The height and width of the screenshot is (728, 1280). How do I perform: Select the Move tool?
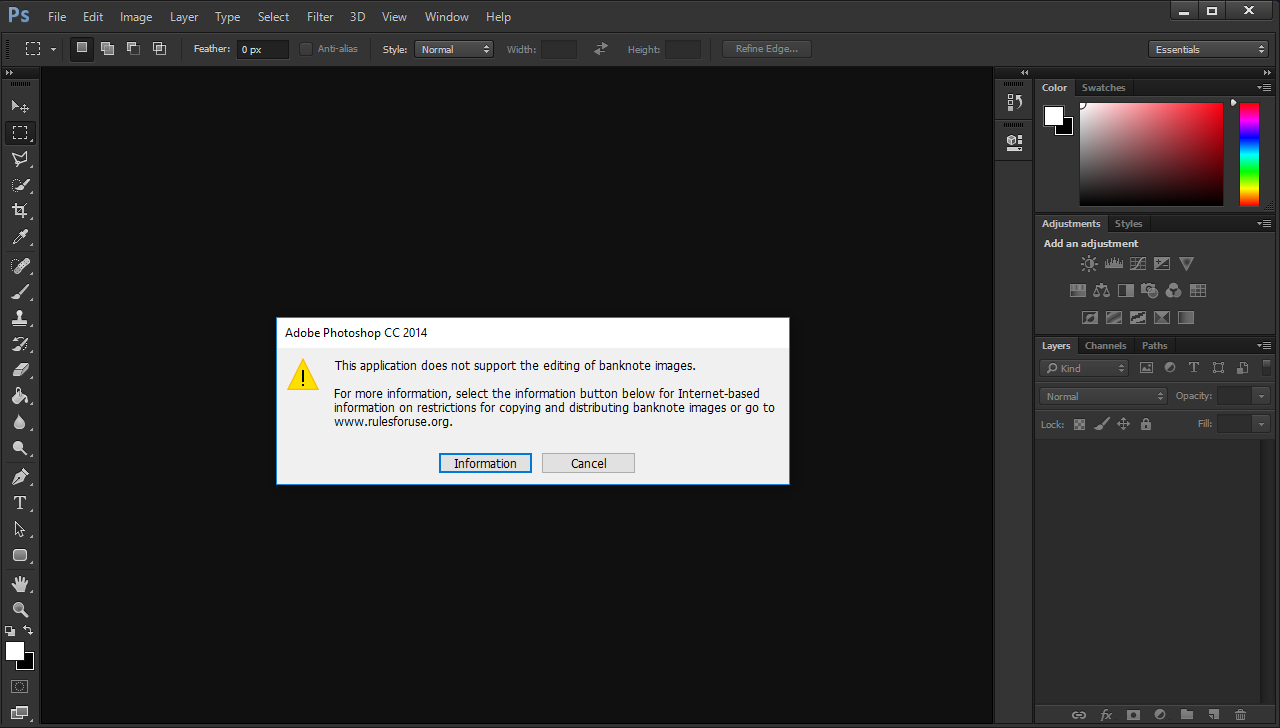coord(20,106)
